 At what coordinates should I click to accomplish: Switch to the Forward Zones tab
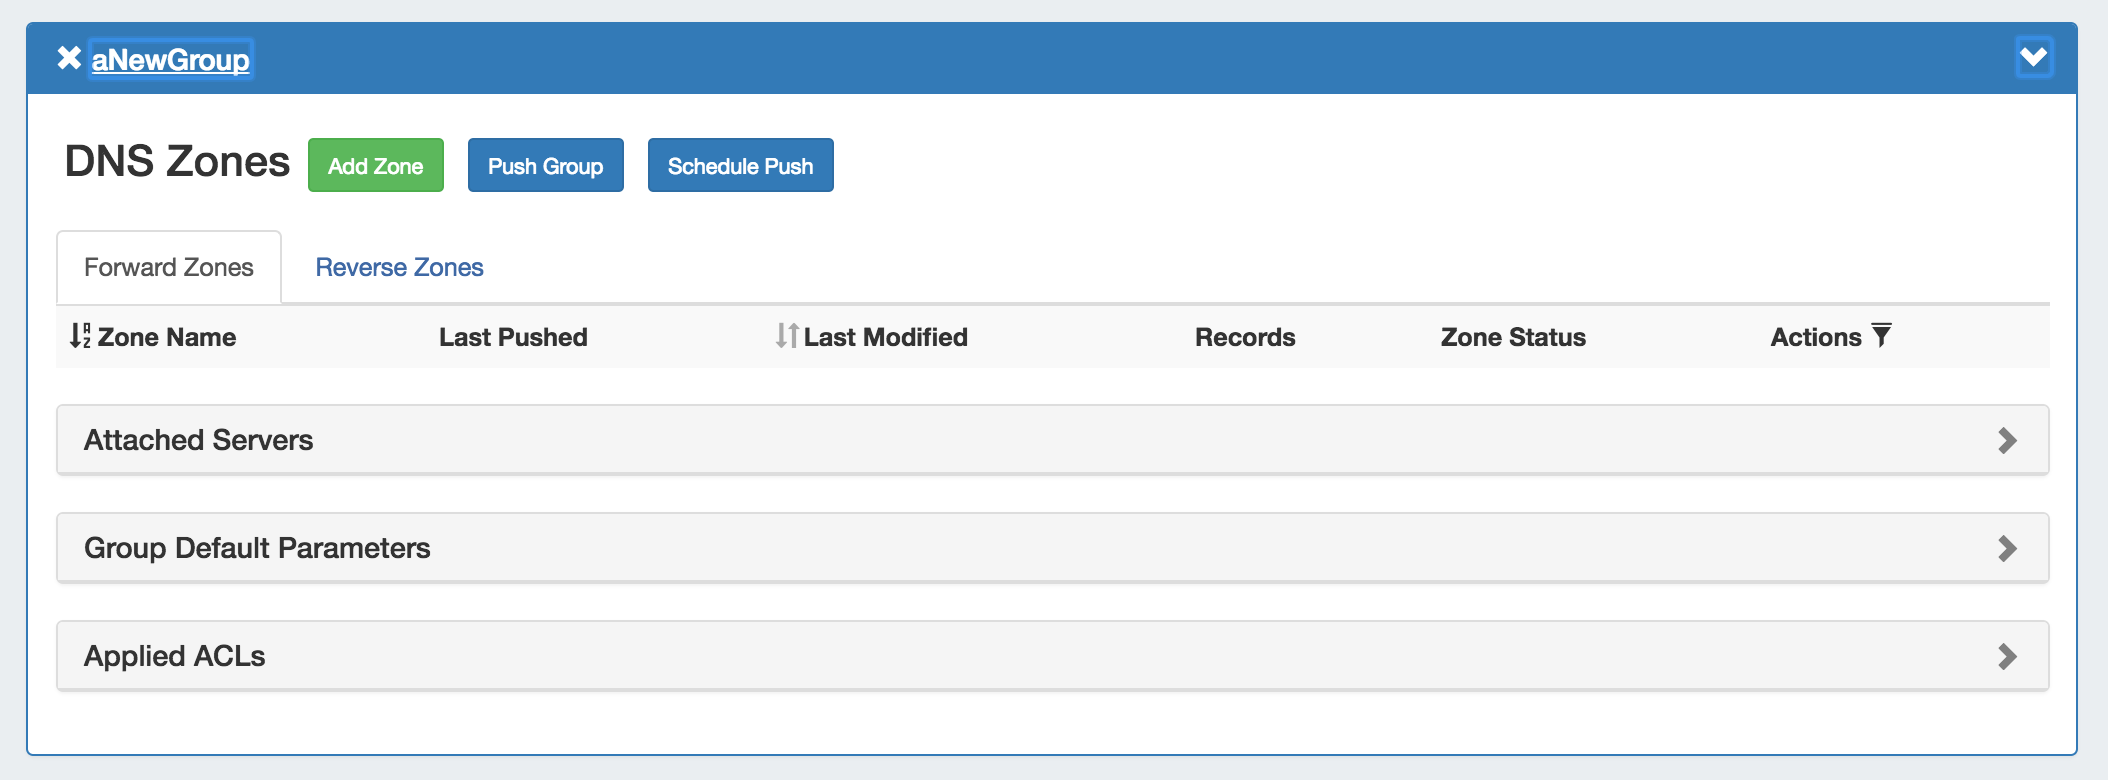click(169, 267)
